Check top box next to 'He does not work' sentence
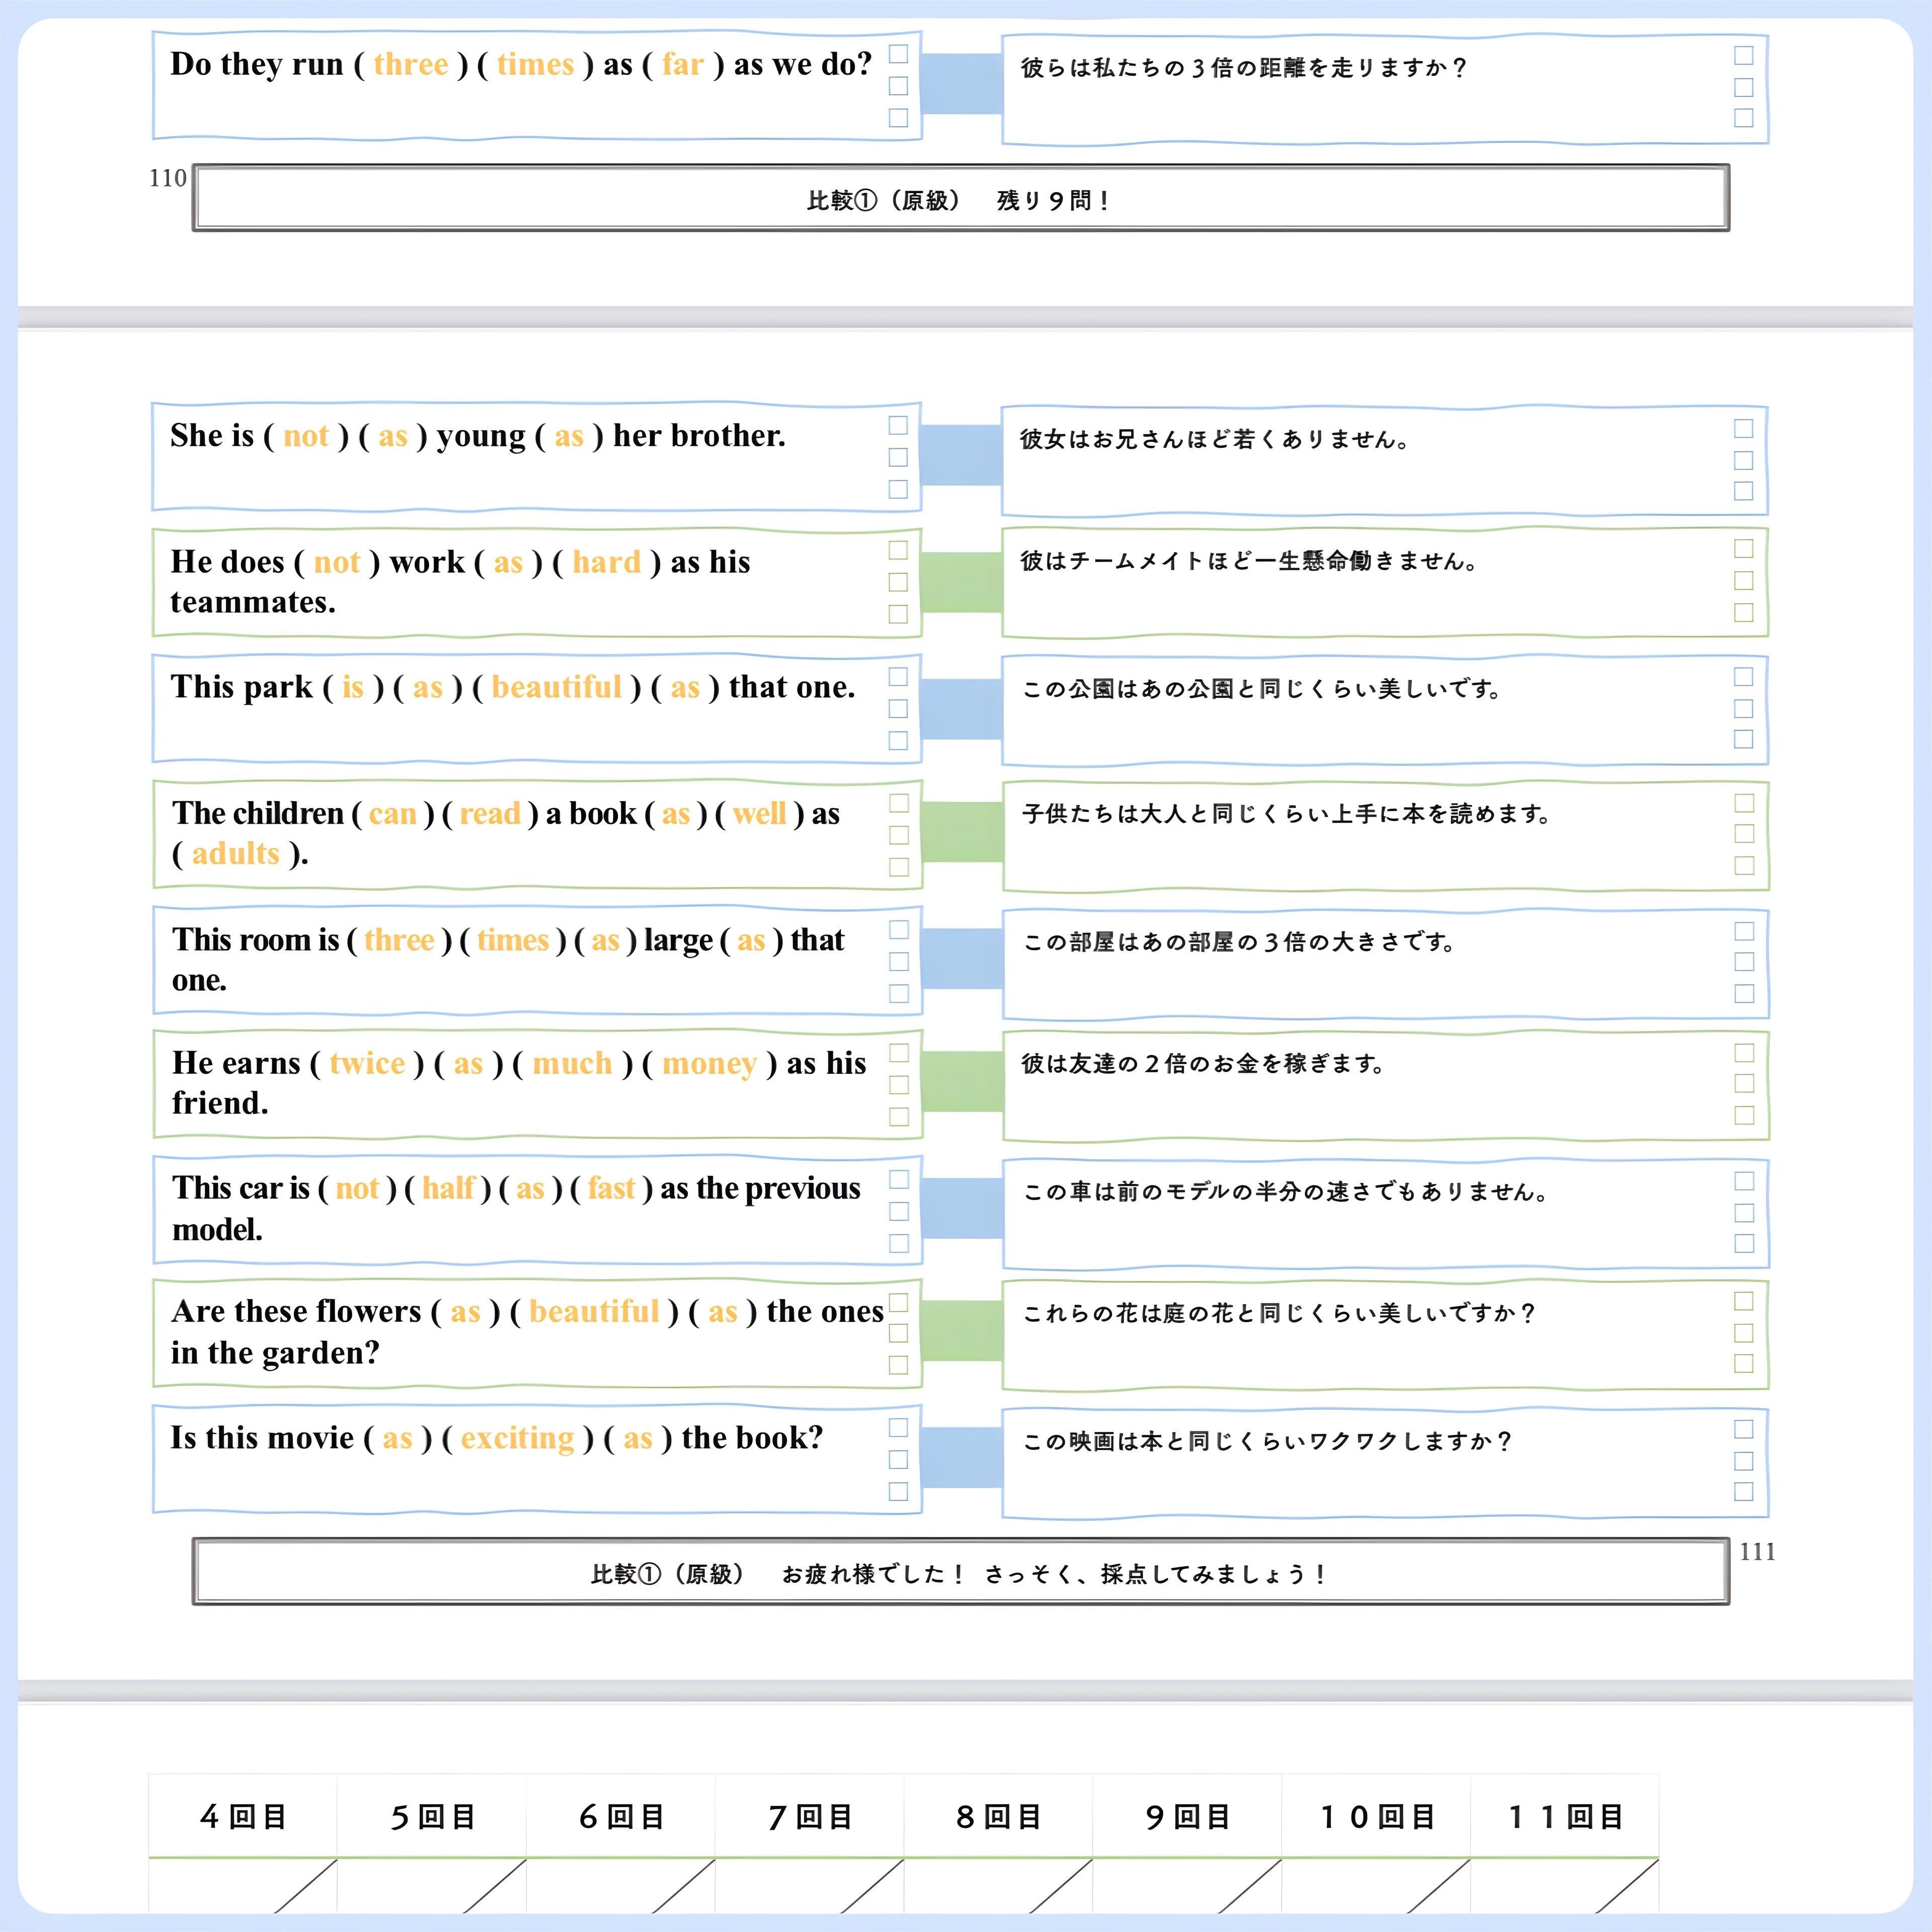Screen dimensions: 1932x1932 click(x=898, y=551)
